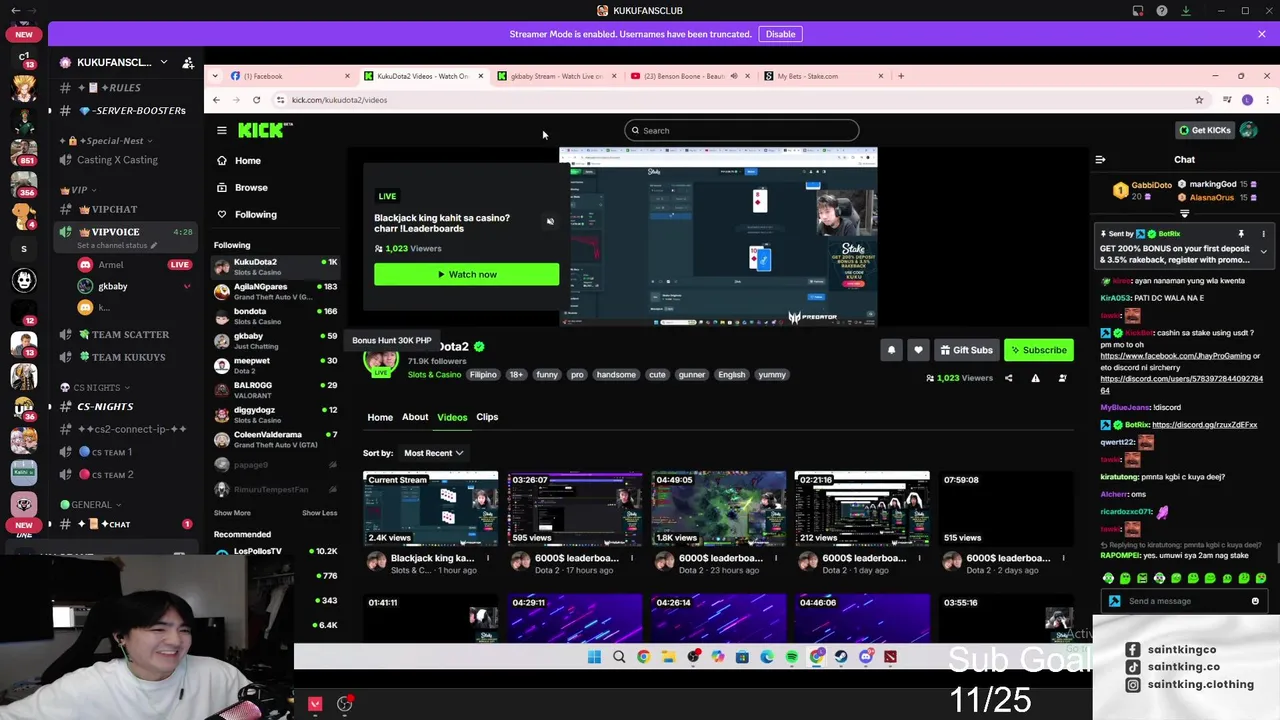The width and height of the screenshot is (1280, 720).
Task: Select KukuDota2 in Following list
Action: (275, 266)
